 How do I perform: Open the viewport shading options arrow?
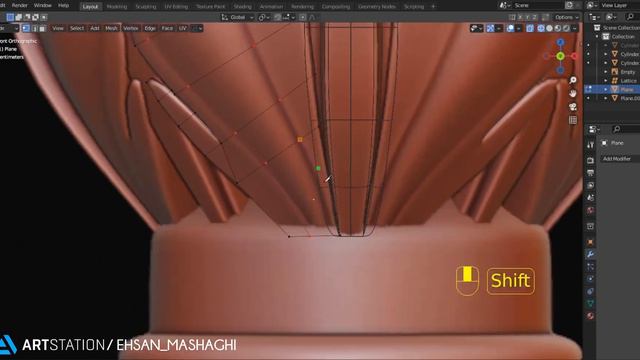(x=575, y=28)
